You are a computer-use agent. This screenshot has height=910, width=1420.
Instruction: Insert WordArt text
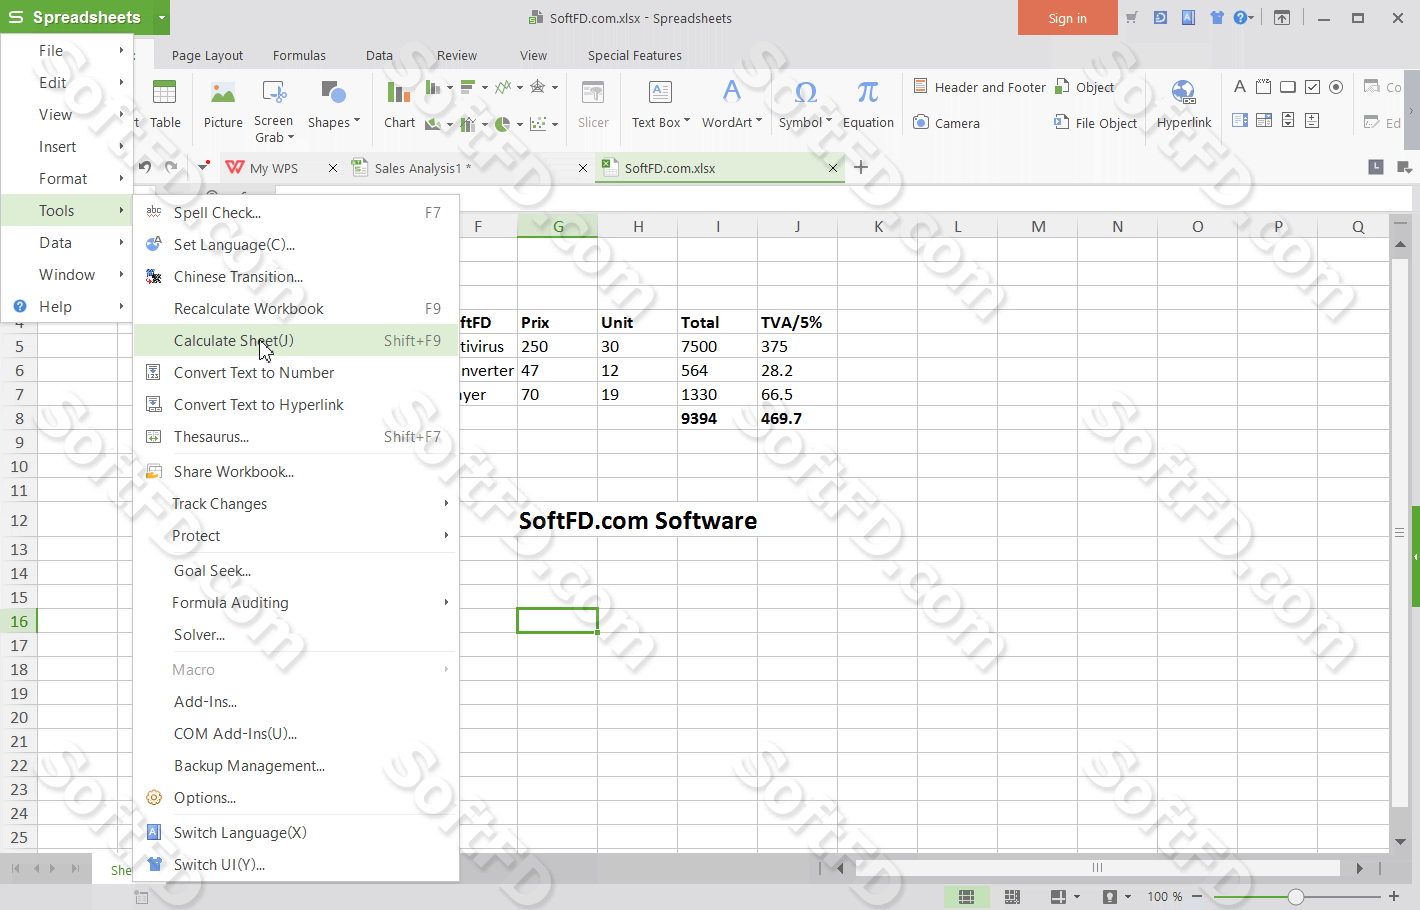tap(731, 104)
